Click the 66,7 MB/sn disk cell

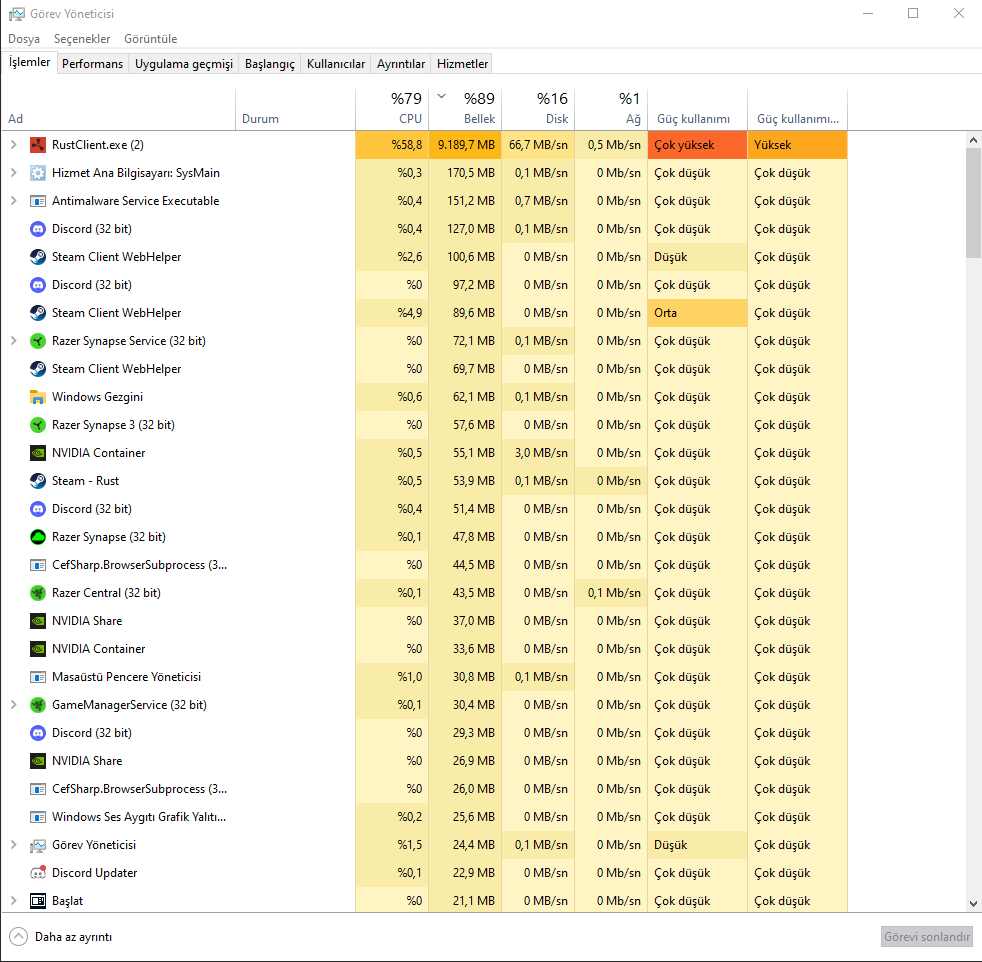(538, 145)
